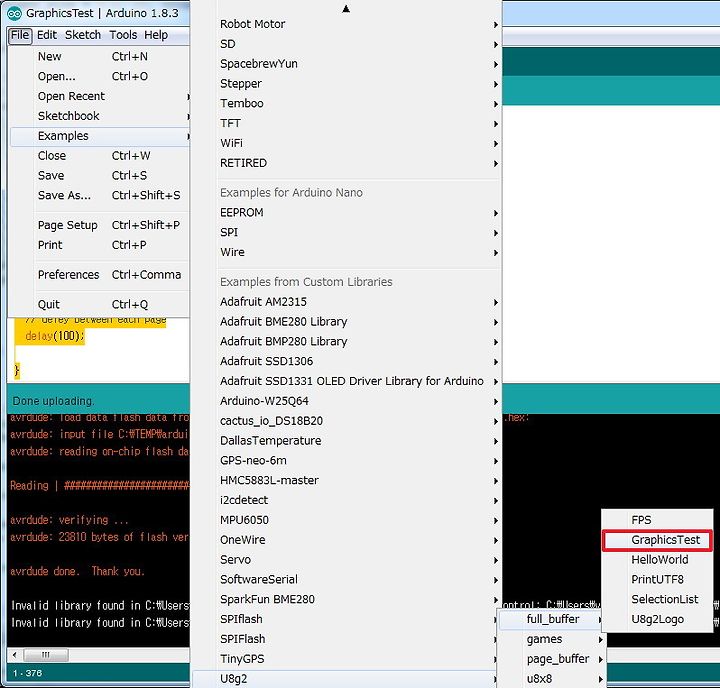The image size is (720, 688).
Task: Open the FPS example sketch
Action: pyautogui.click(x=658, y=520)
